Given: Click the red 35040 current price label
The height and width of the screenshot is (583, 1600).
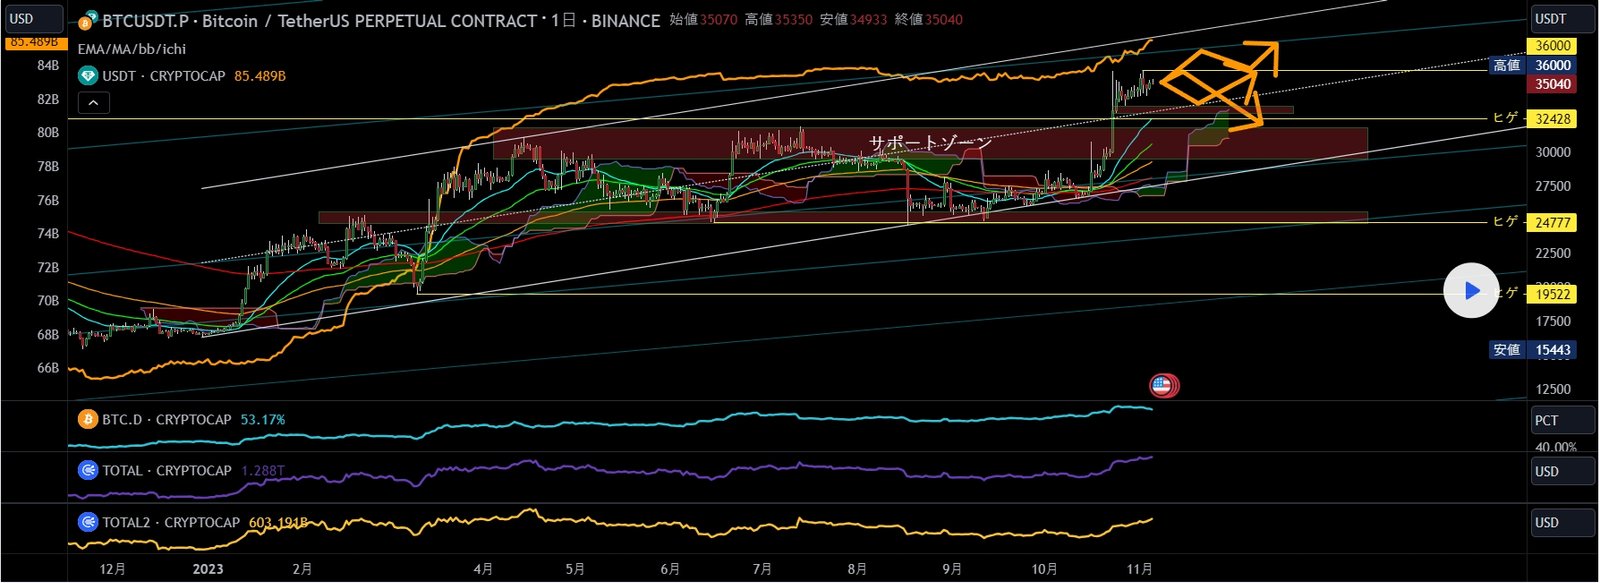Looking at the screenshot, I should pos(1552,85).
